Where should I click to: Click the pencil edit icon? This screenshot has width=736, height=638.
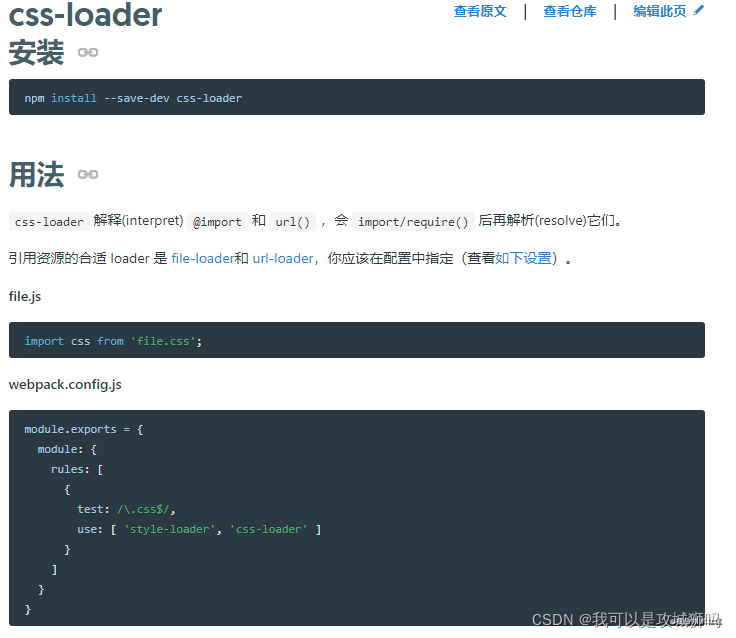[698, 10]
